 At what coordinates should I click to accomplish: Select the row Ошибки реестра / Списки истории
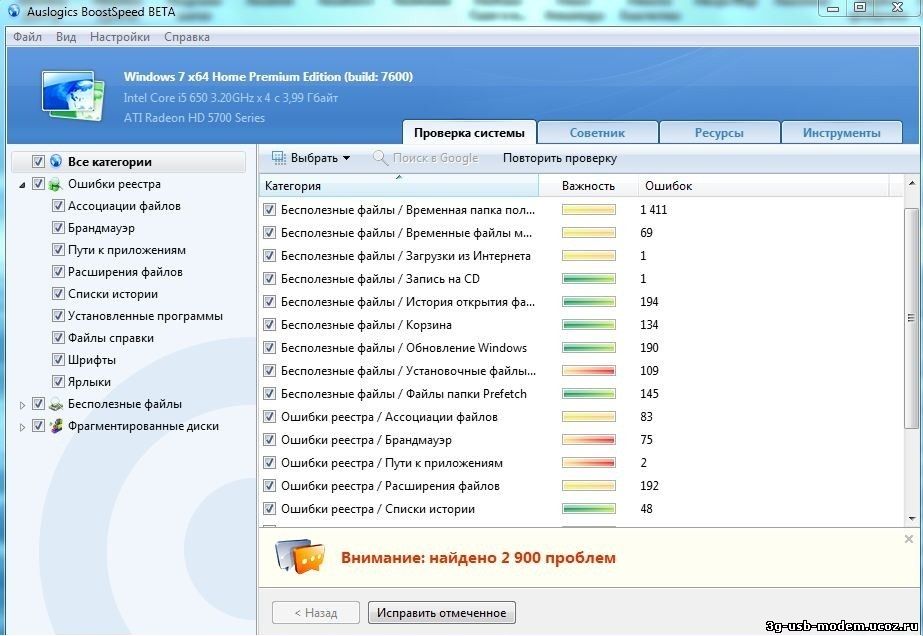pos(580,509)
